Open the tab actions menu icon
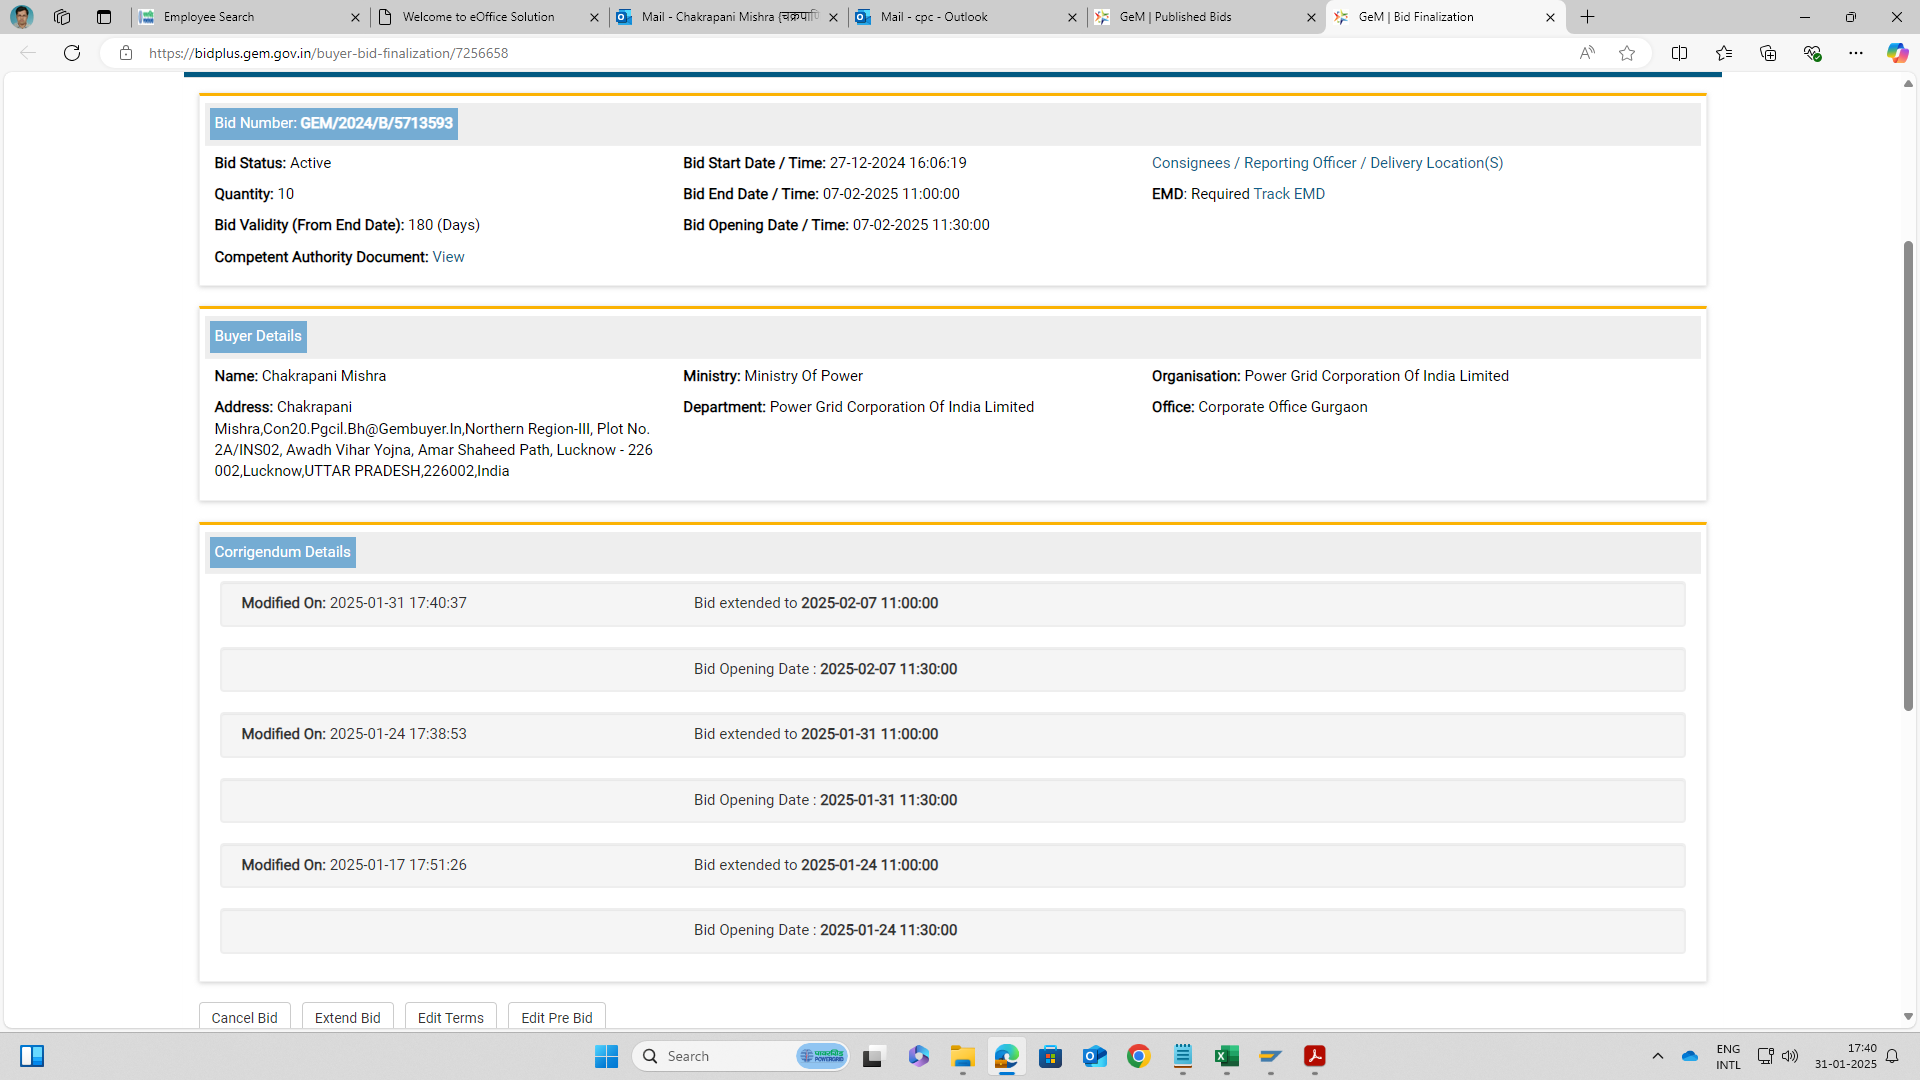The width and height of the screenshot is (1920, 1080). (x=104, y=17)
